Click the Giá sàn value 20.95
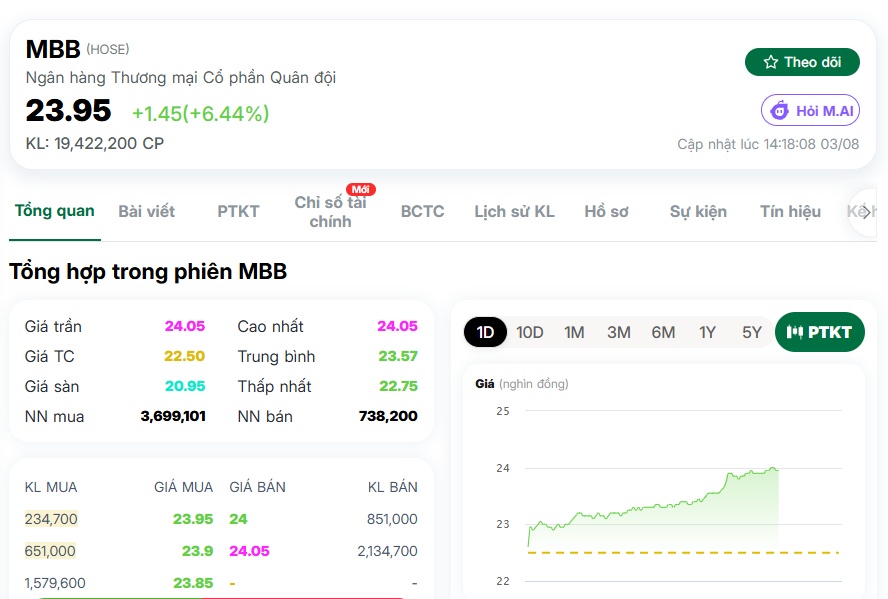888x599 pixels. (185, 386)
